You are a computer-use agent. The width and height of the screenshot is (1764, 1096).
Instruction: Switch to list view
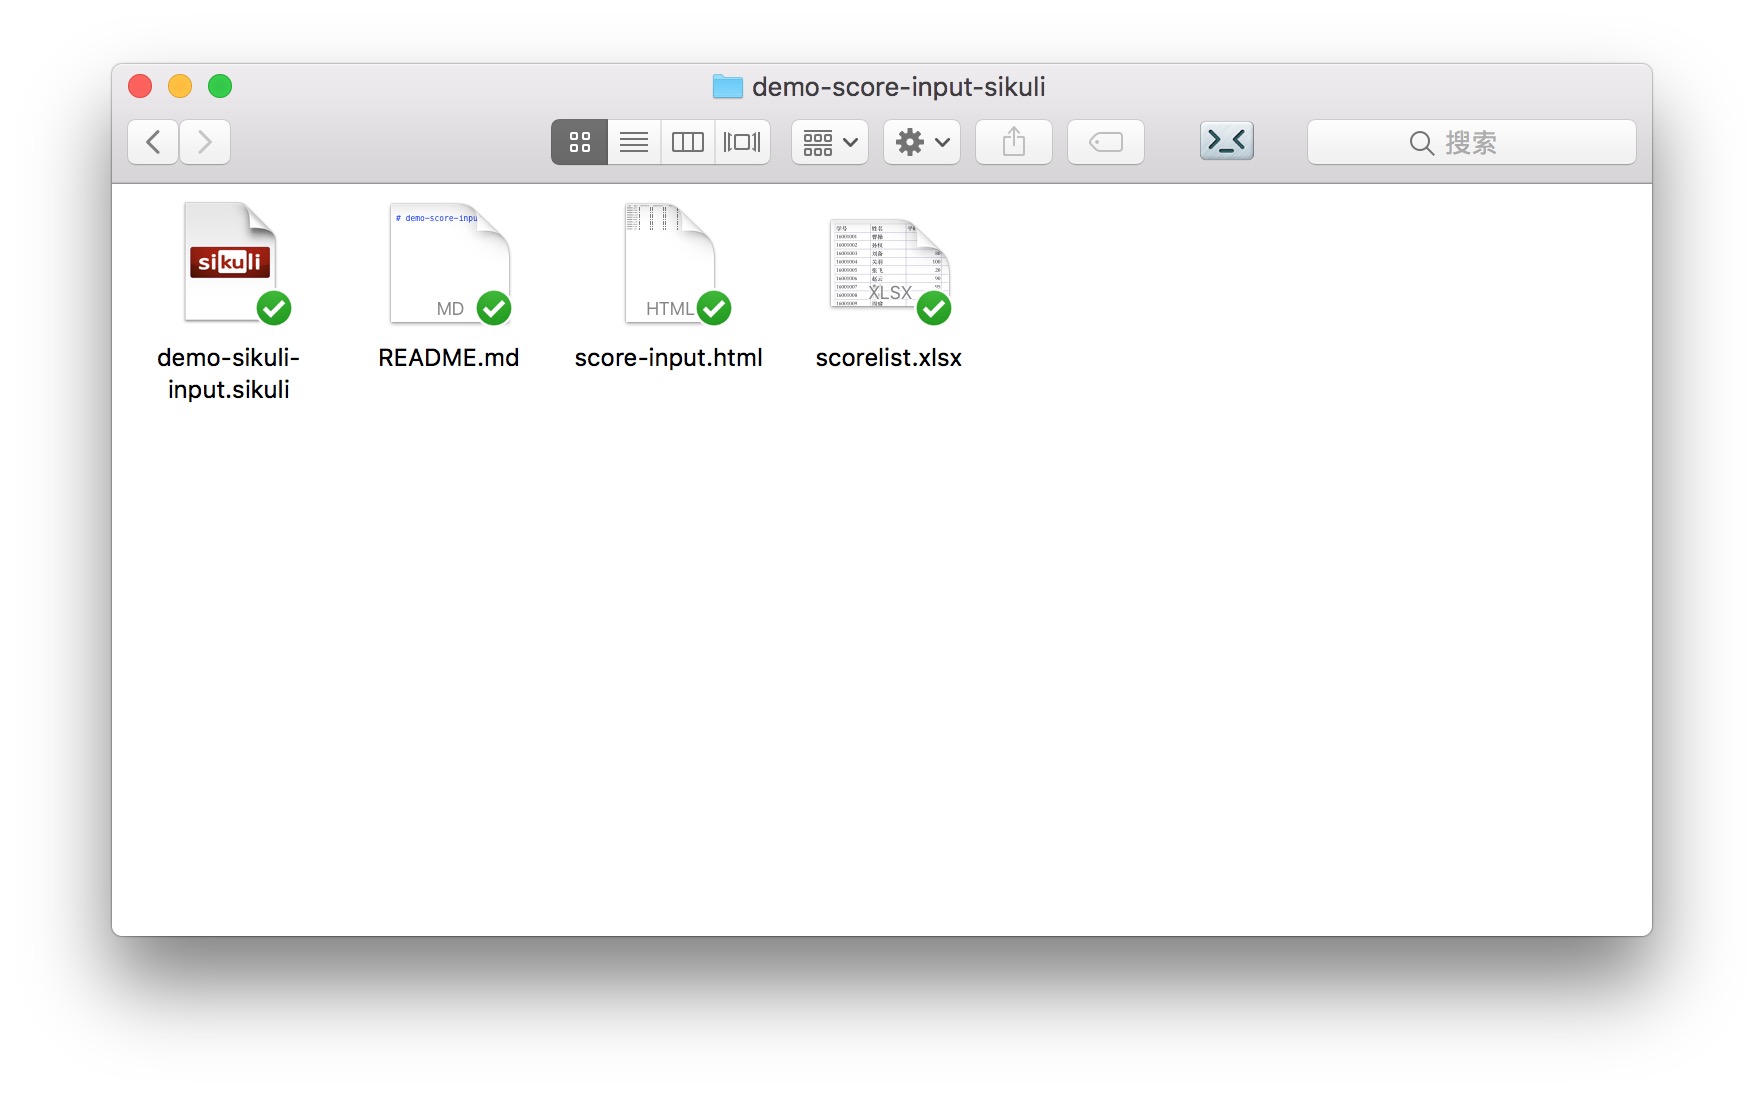coord(634,142)
